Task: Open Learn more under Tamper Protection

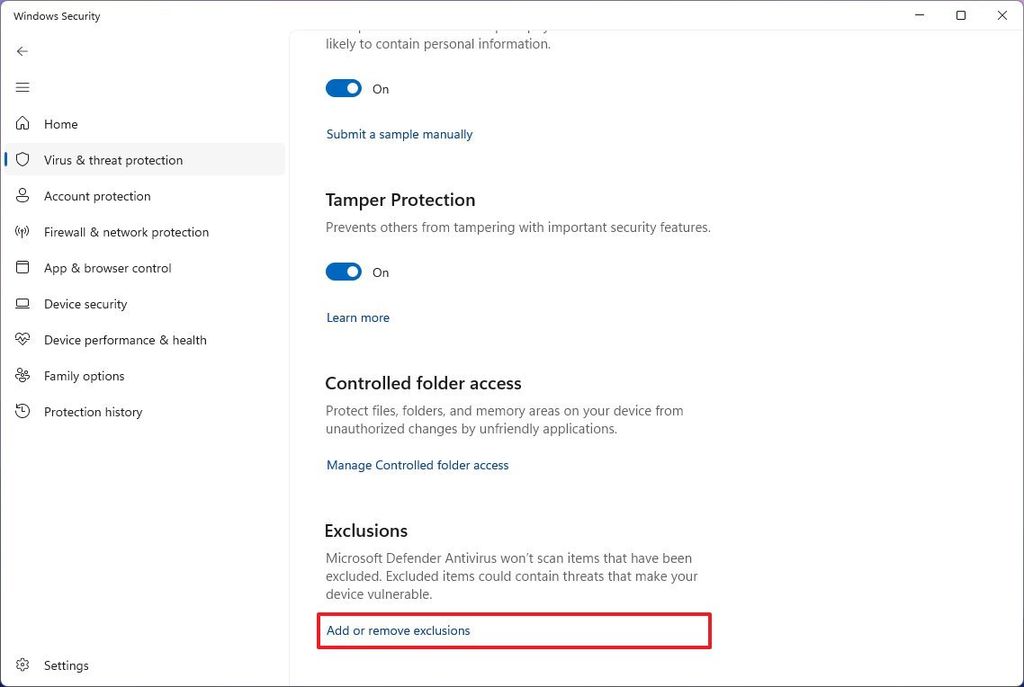Action: [357, 317]
